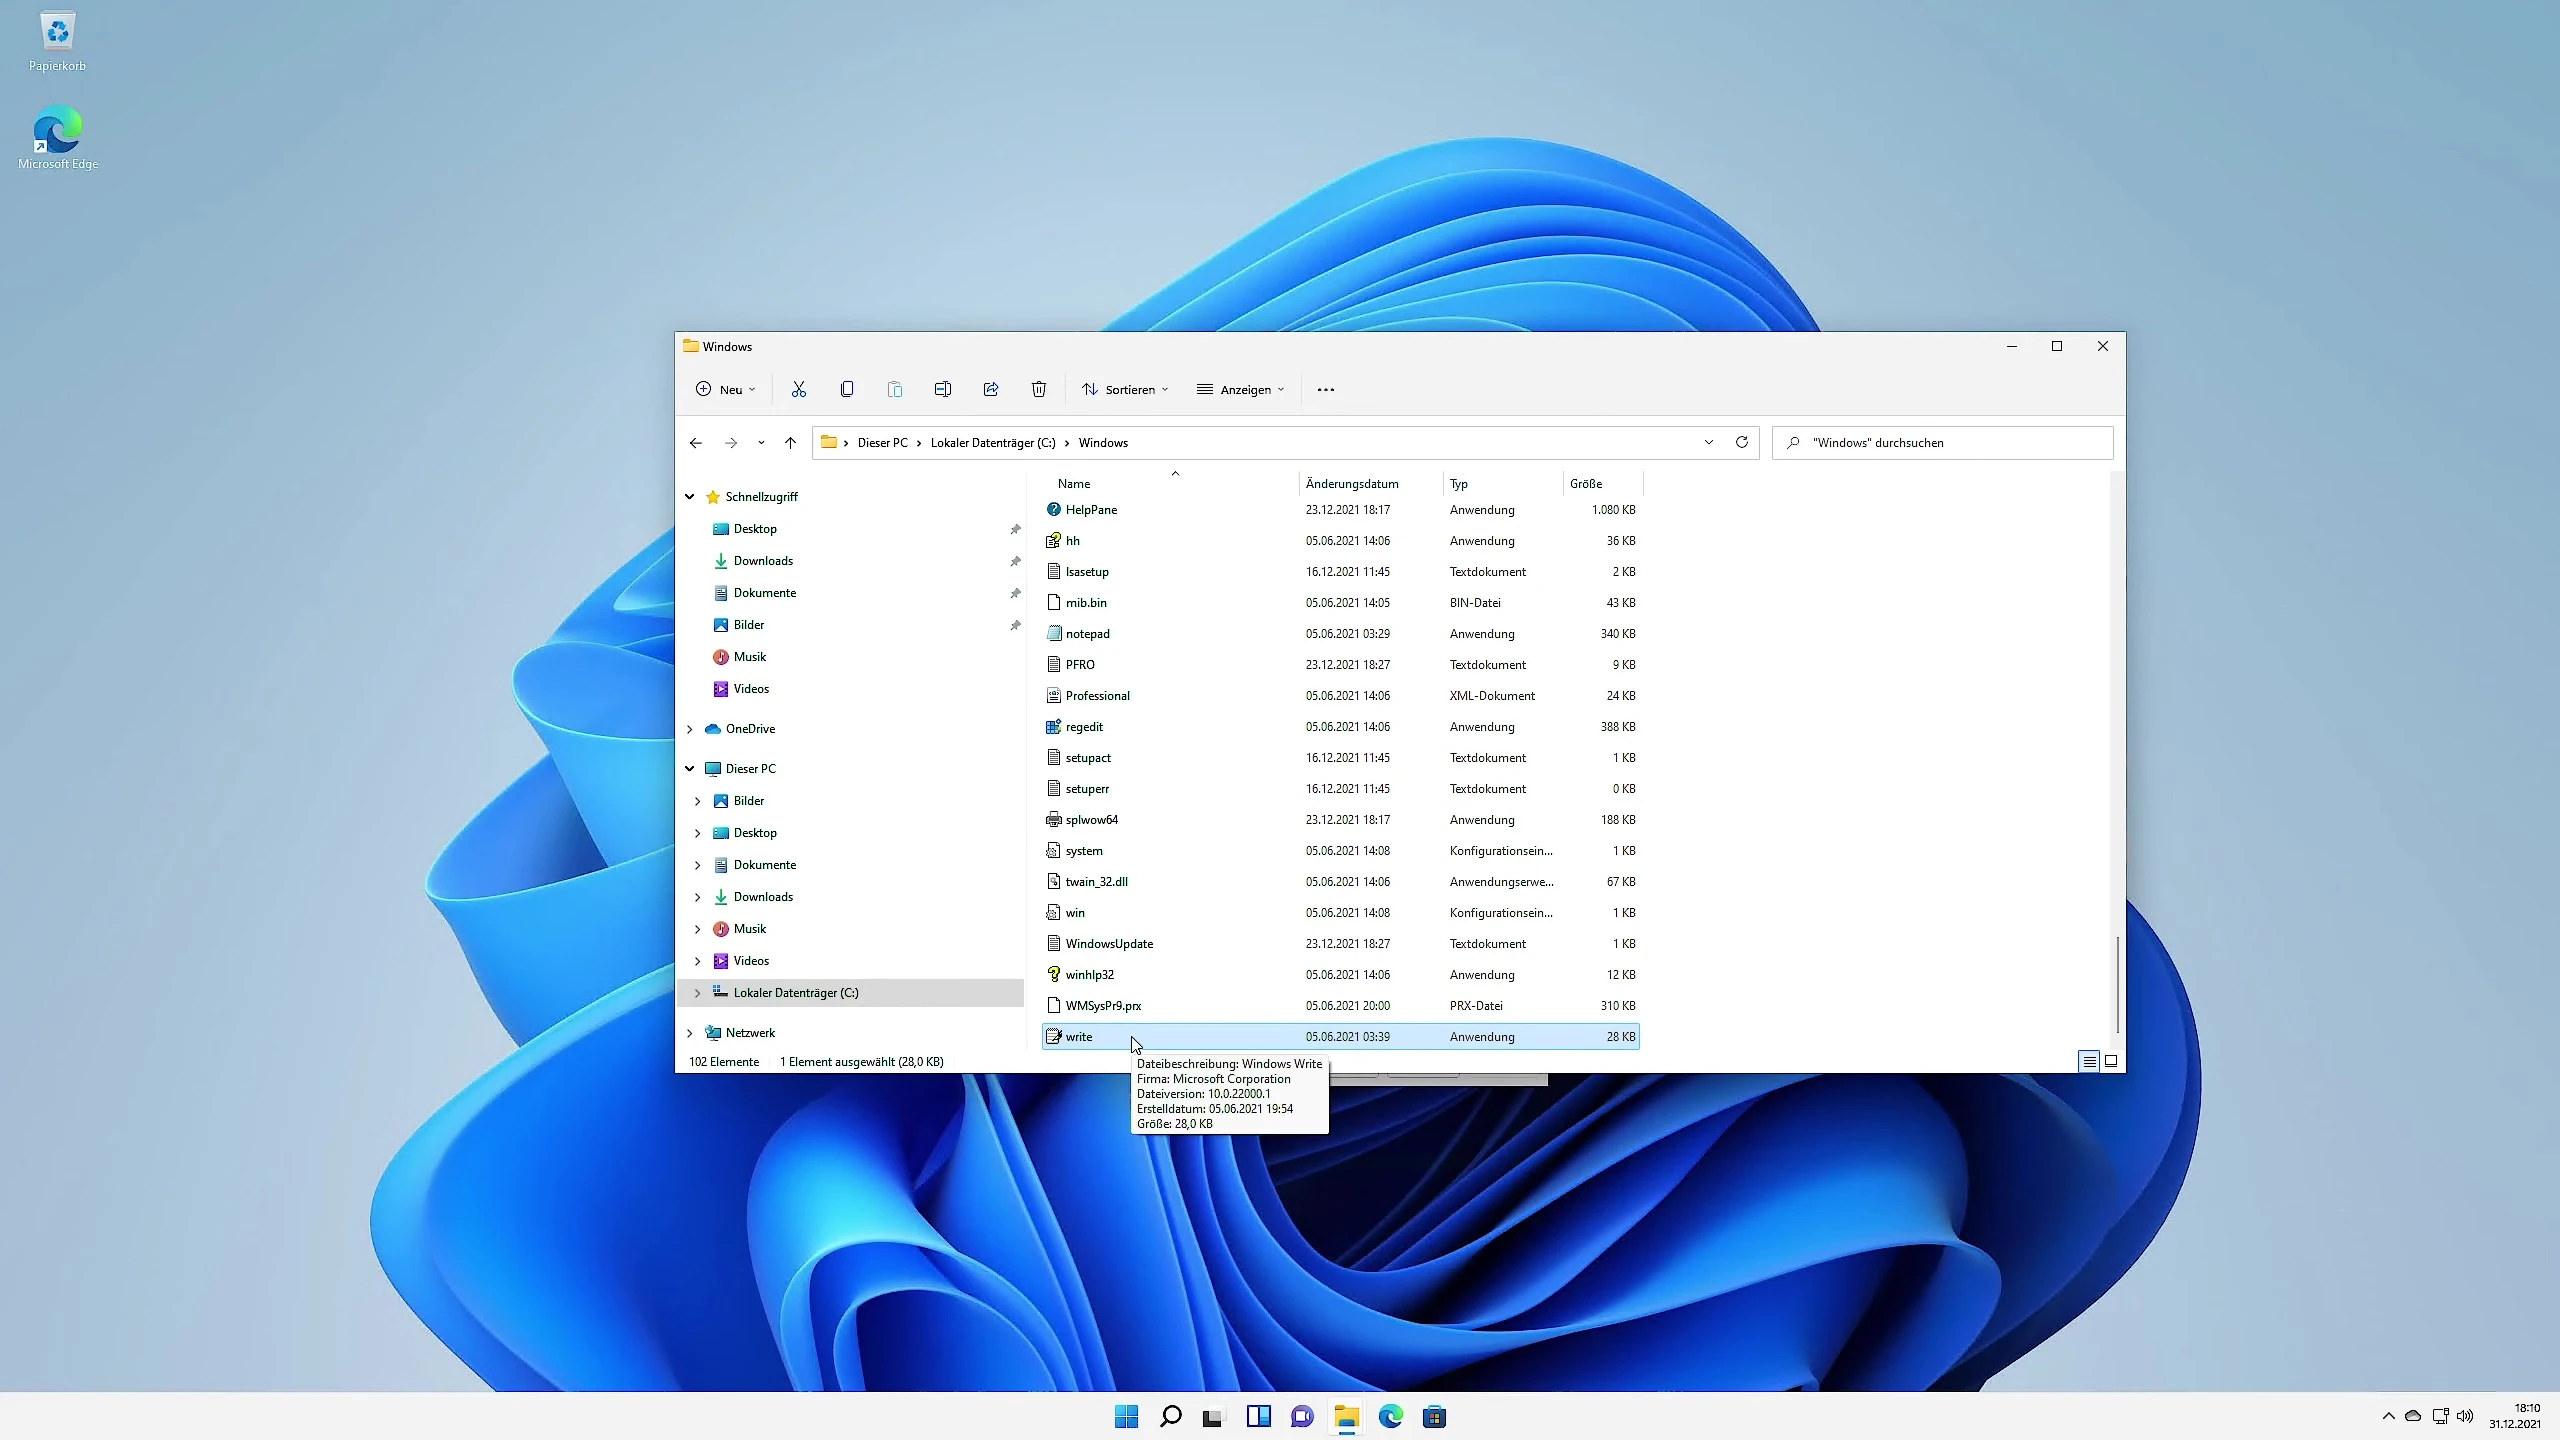The height and width of the screenshot is (1440, 2560).
Task: Click the Share toolbar icon
Action: point(990,389)
